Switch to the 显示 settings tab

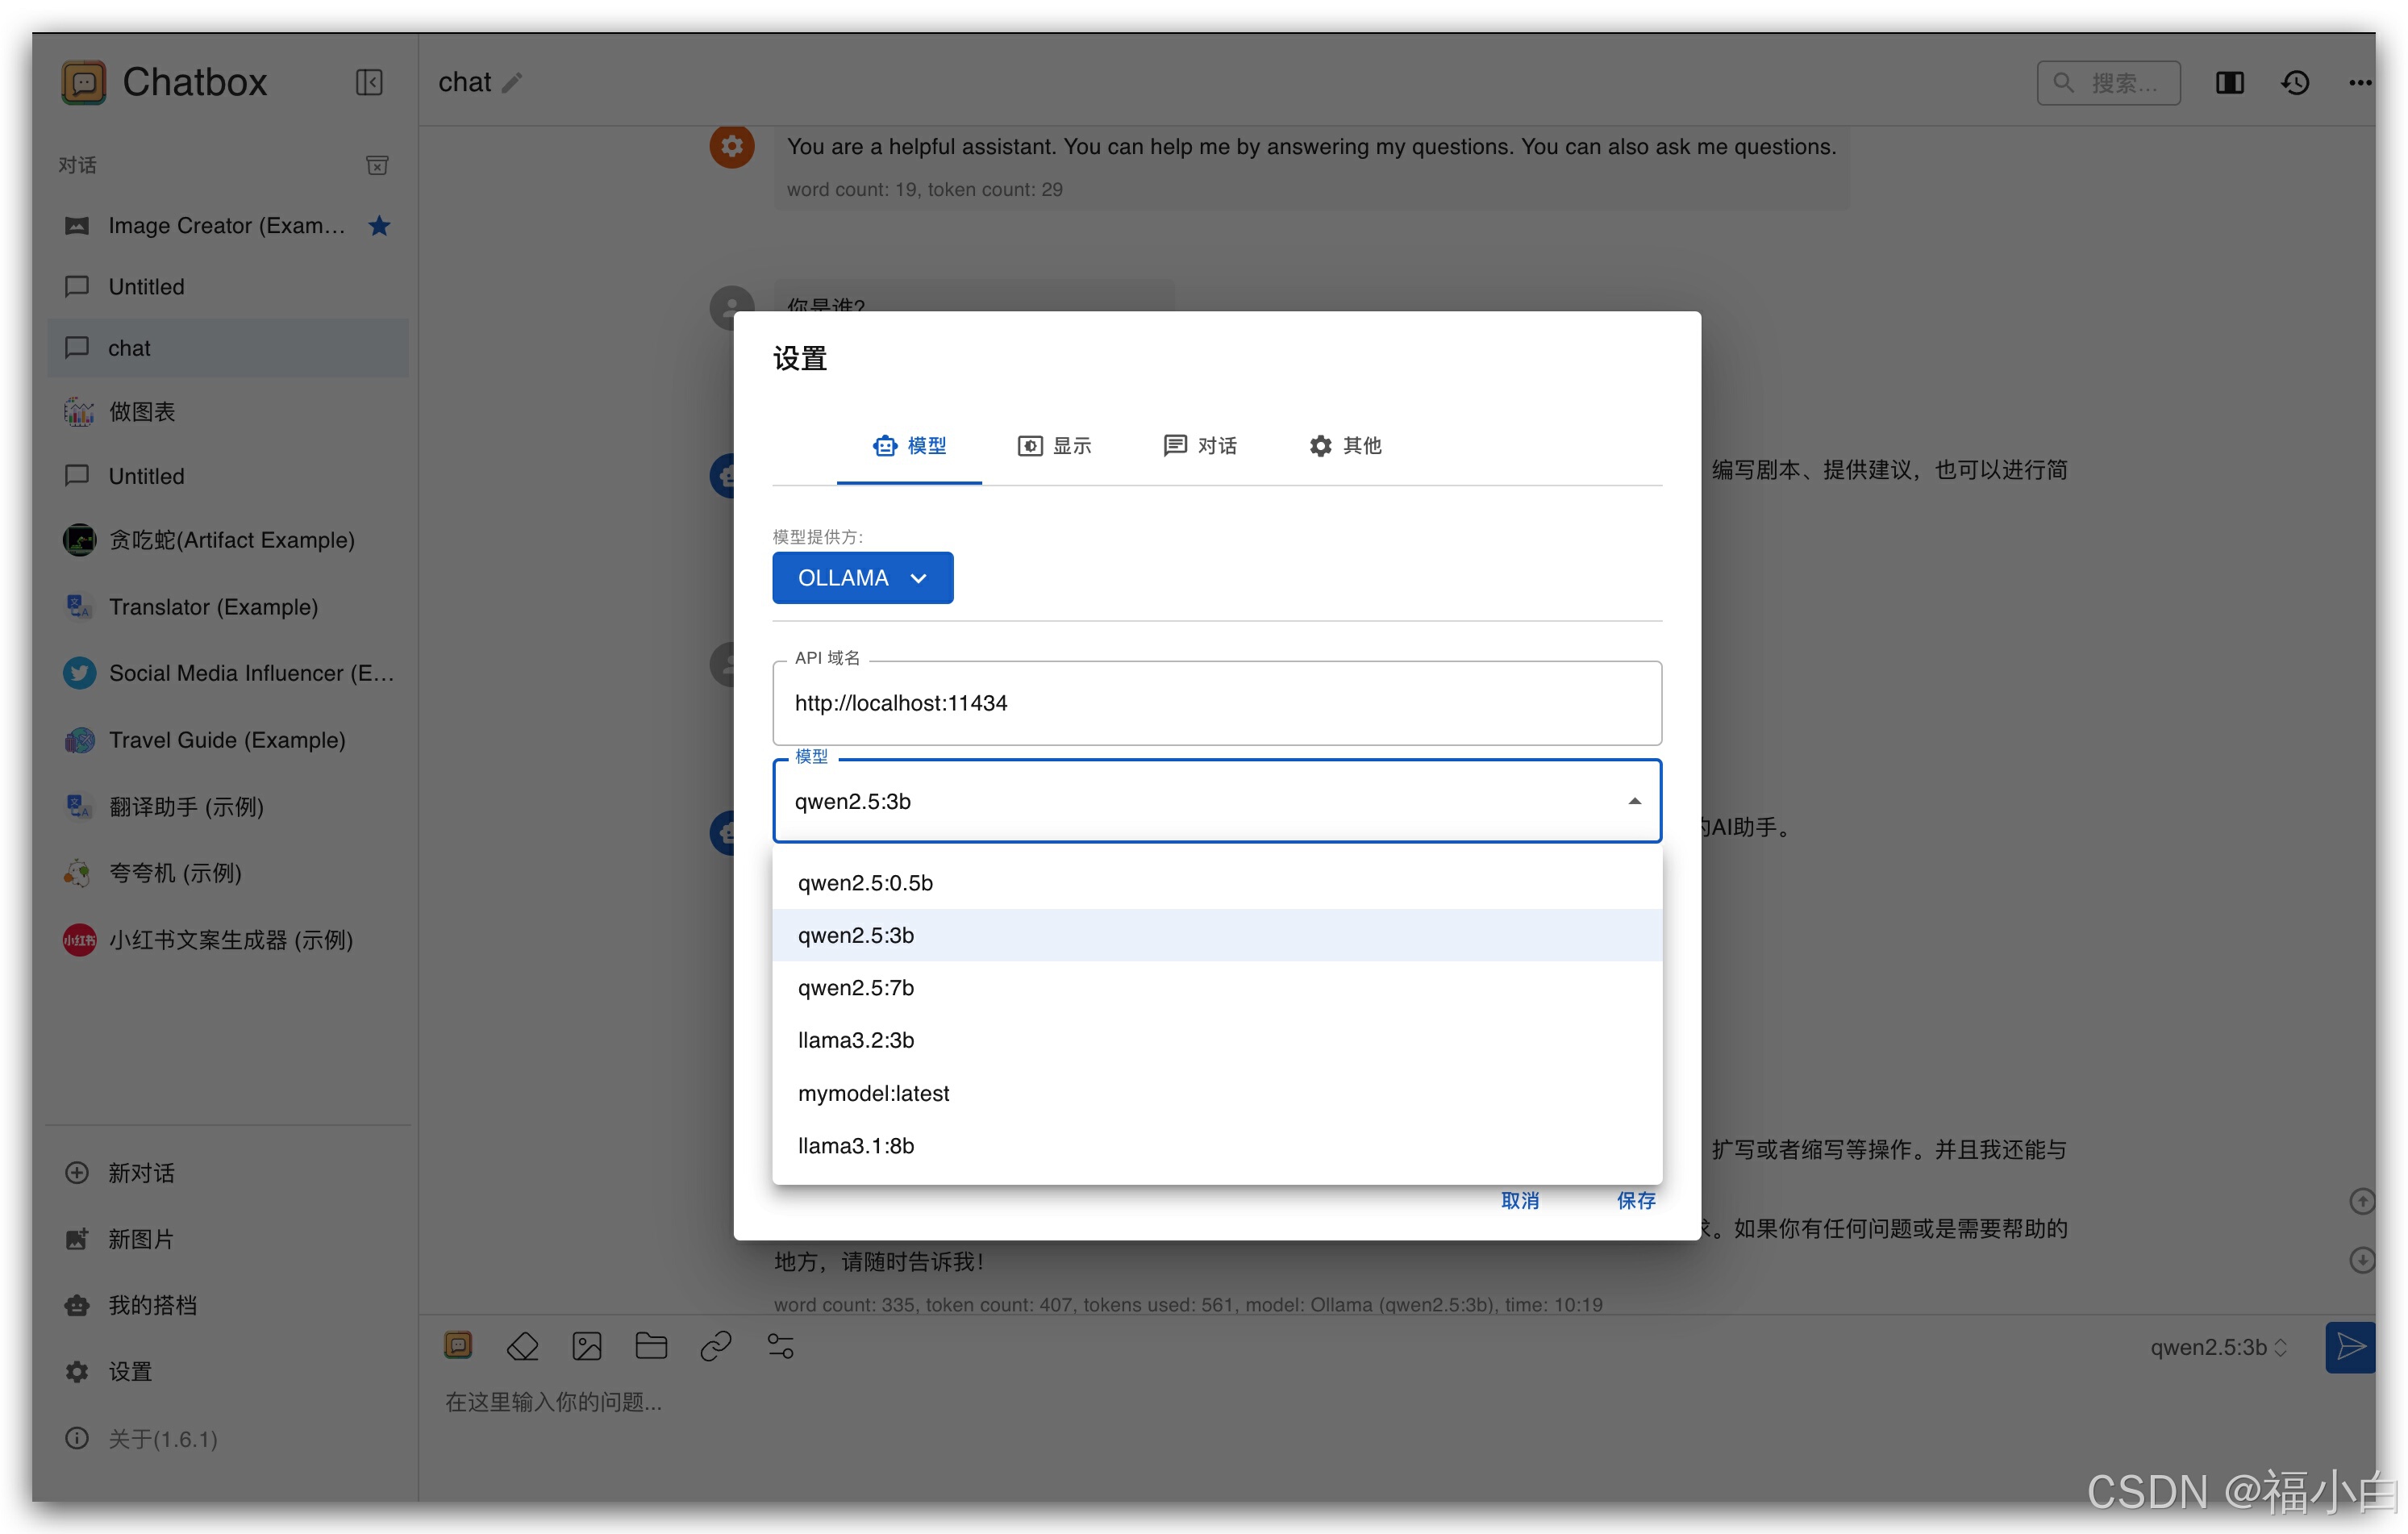(1055, 446)
